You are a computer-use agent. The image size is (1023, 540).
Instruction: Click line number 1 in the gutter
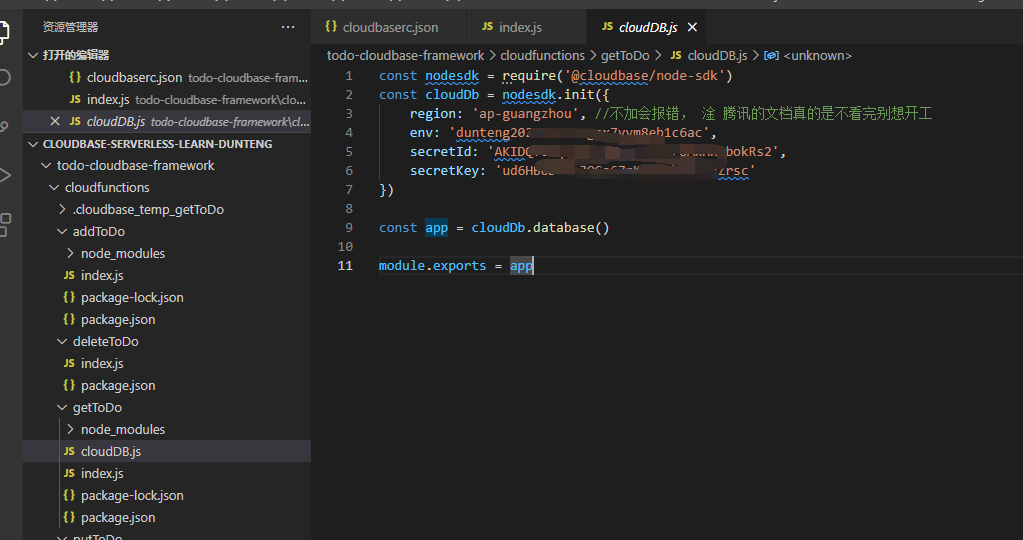coord(349,76)
